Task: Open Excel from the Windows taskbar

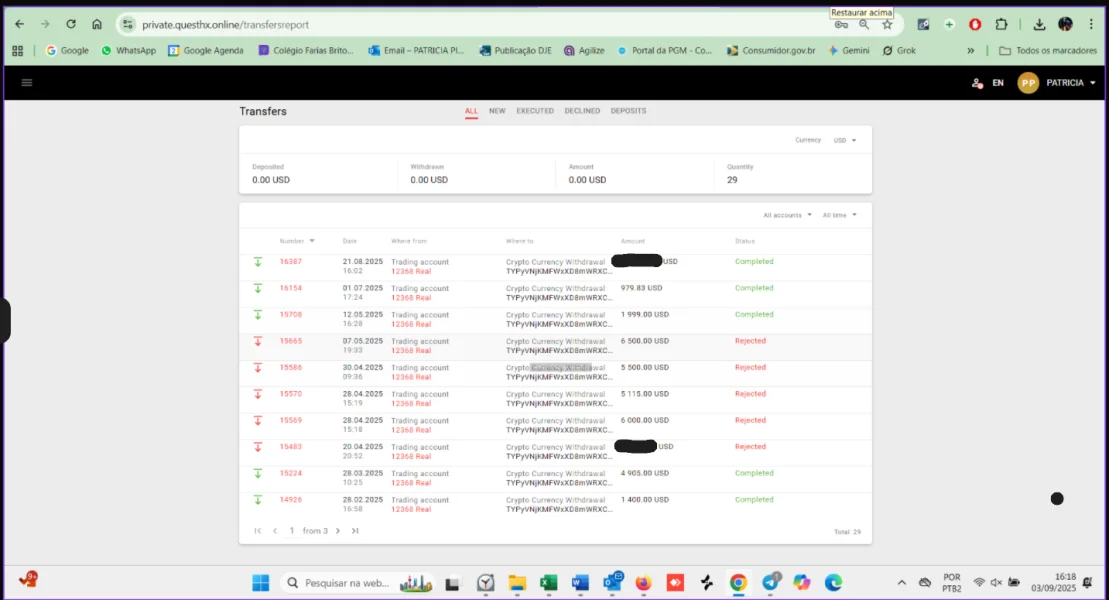Action: [x=548, y=583]
